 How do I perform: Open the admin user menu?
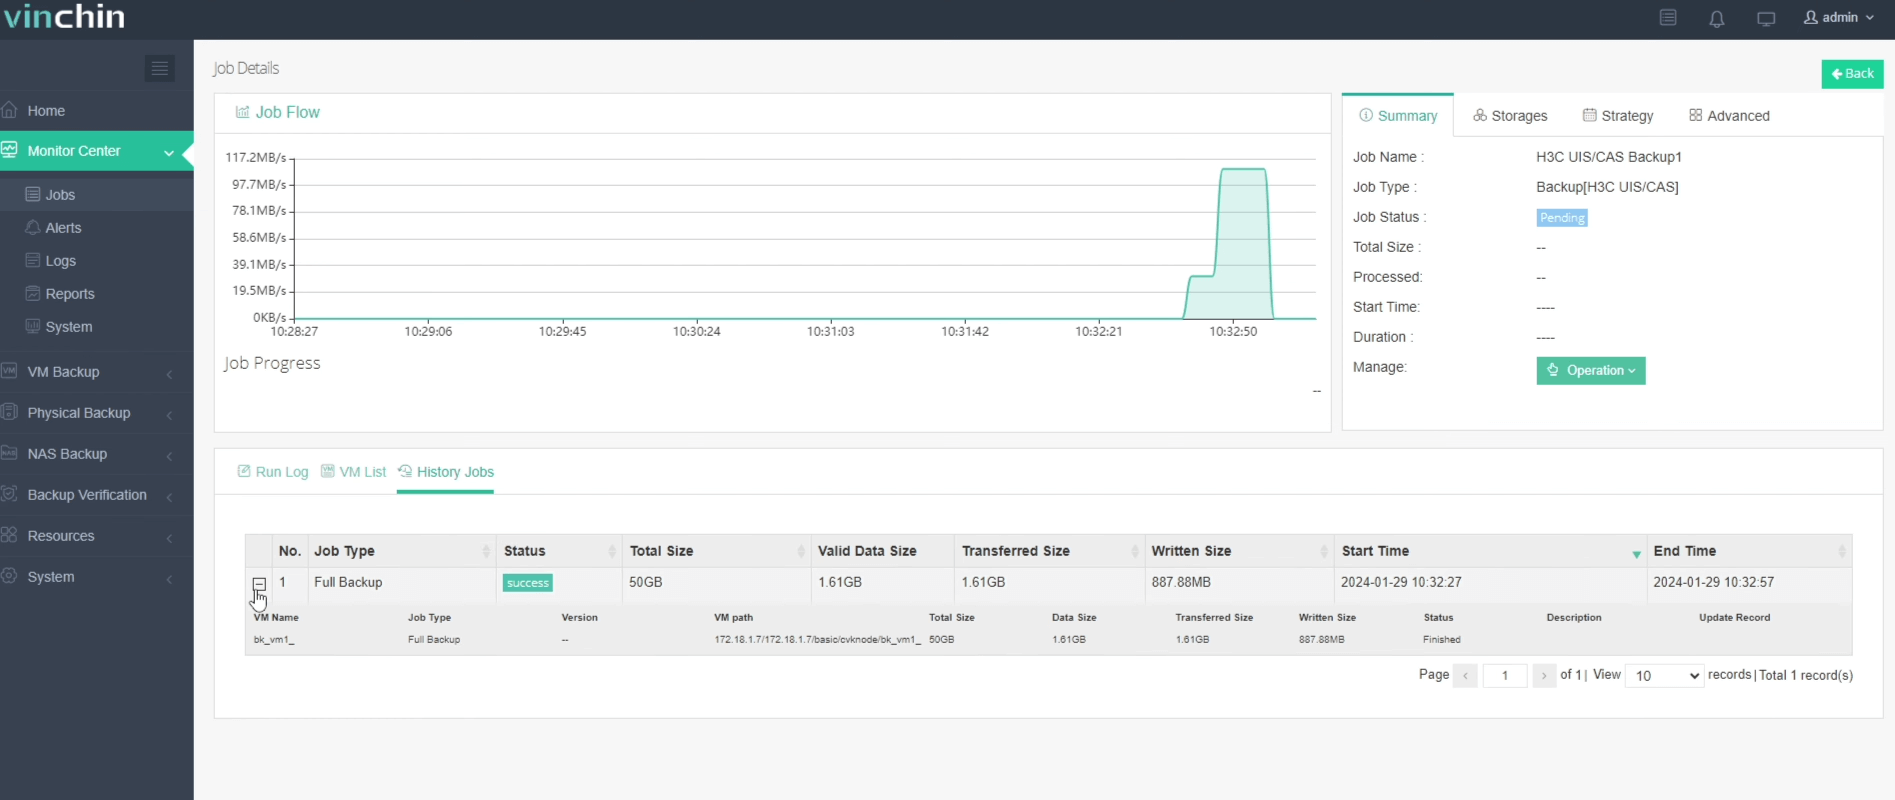point(1839,17)
